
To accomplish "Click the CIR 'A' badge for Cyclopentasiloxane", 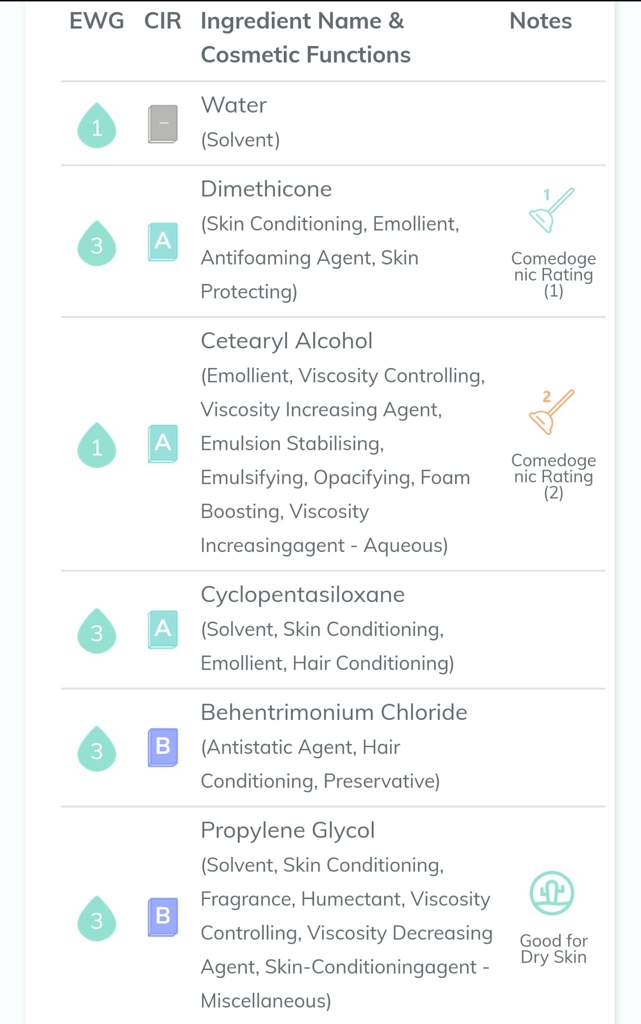I will pos(163,629).
